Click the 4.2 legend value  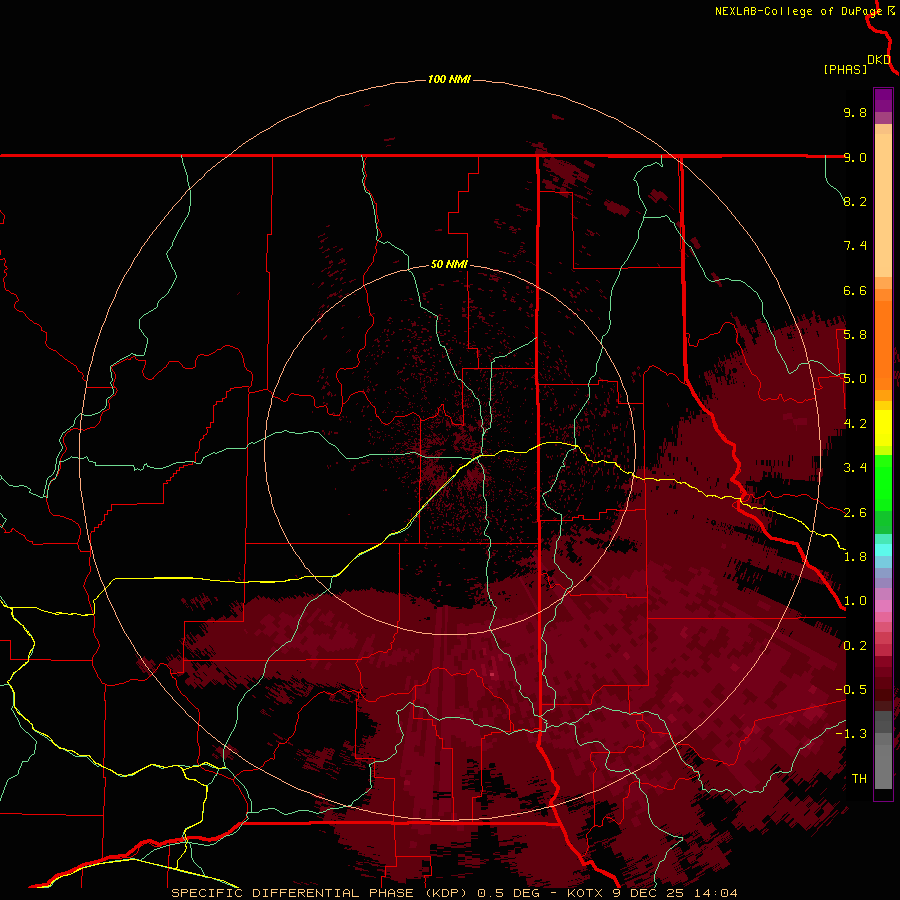point(855,424)
